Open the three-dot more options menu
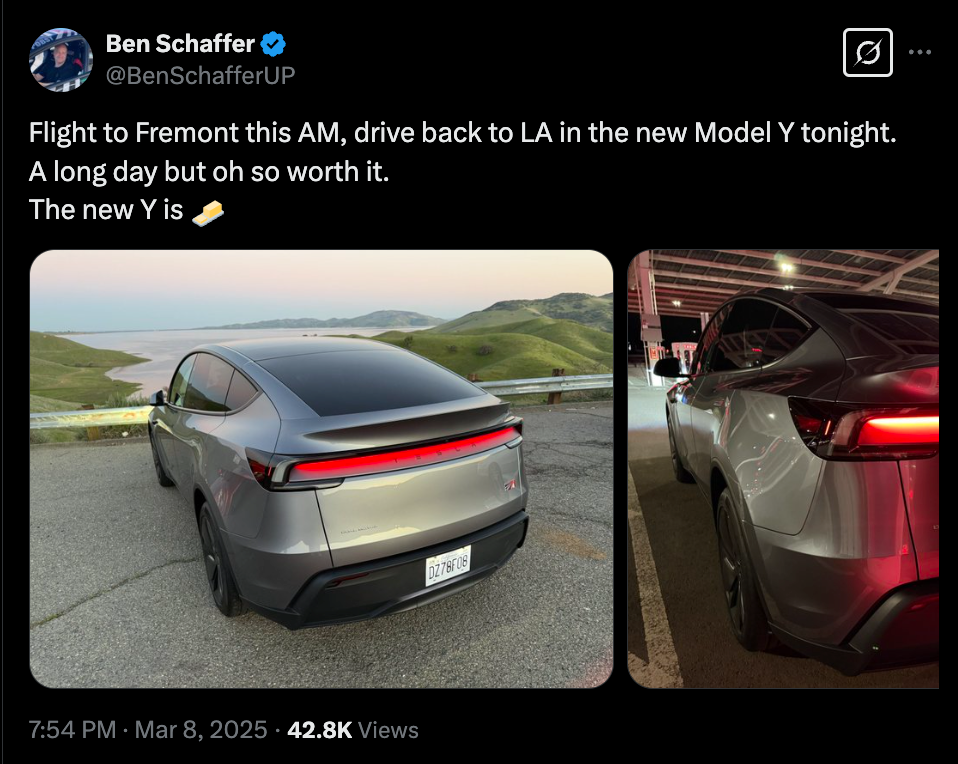This screenshot has height=764, width=958. click(x=919, y=53)
